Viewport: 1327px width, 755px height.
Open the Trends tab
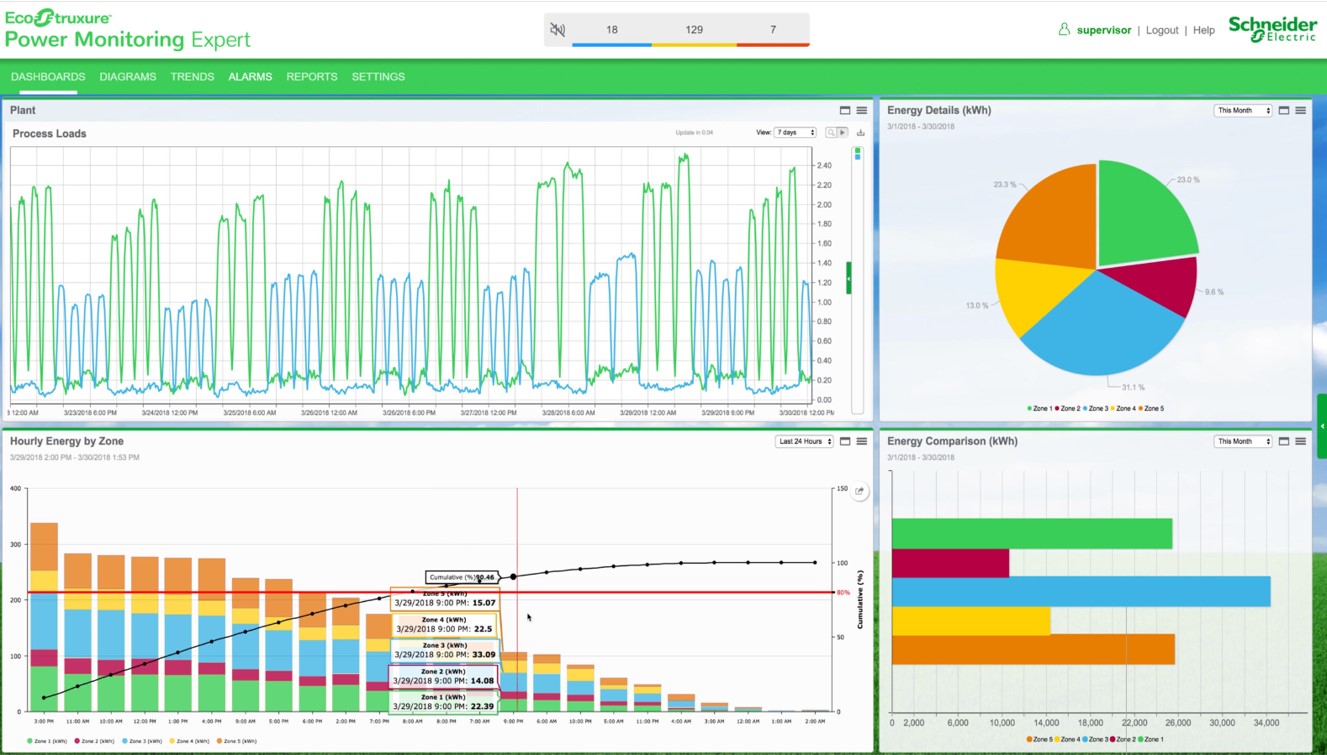click(x=192, y=77)
